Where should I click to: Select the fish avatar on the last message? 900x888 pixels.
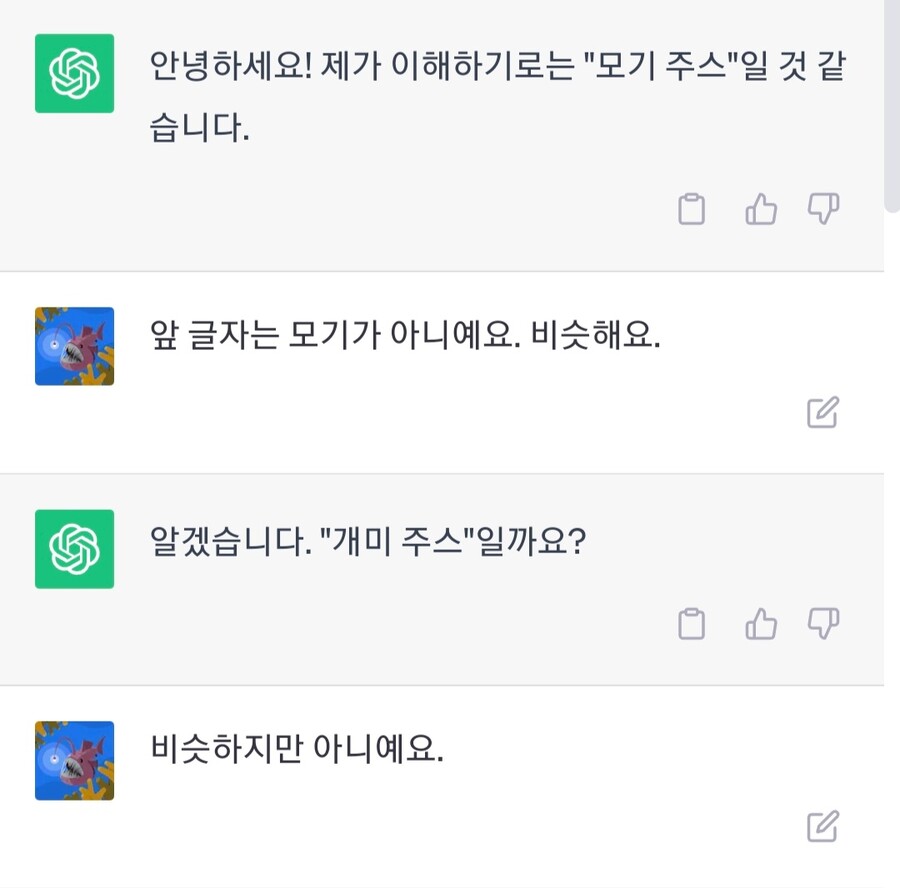[74, 760]
